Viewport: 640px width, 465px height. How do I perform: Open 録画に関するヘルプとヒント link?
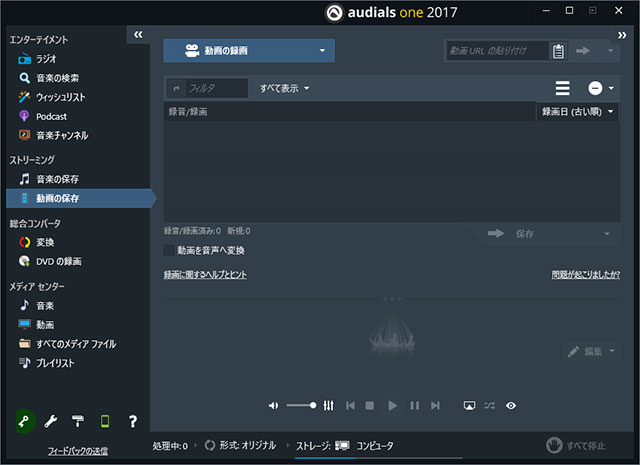click(205, 275)
